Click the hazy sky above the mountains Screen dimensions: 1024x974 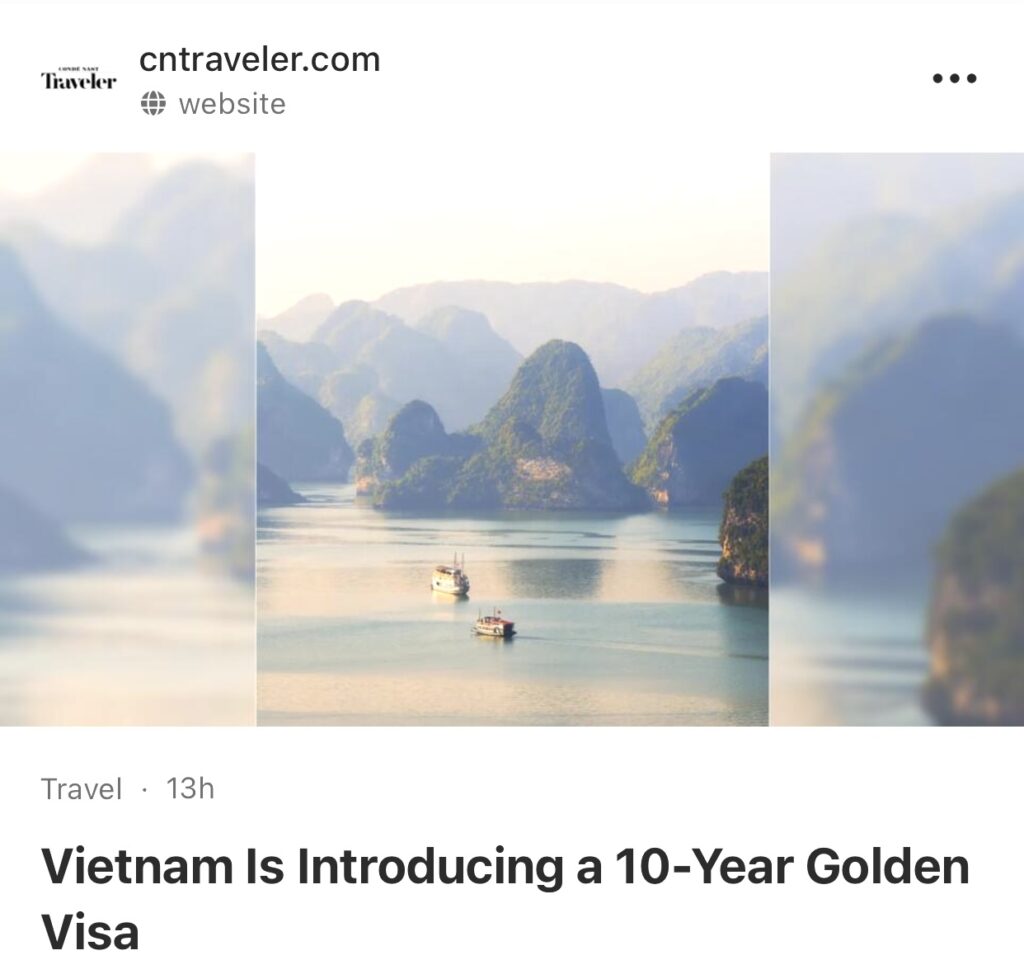[513, 216]
